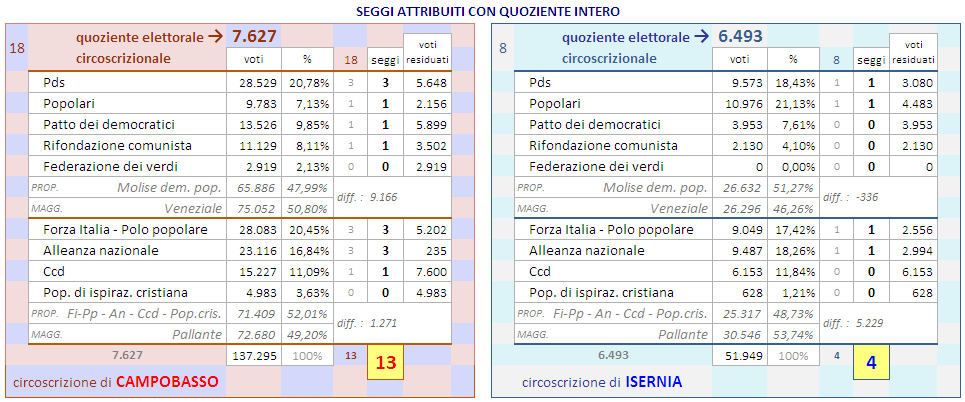Click the yellow 4 seats total cell

[x=871, y=363]
